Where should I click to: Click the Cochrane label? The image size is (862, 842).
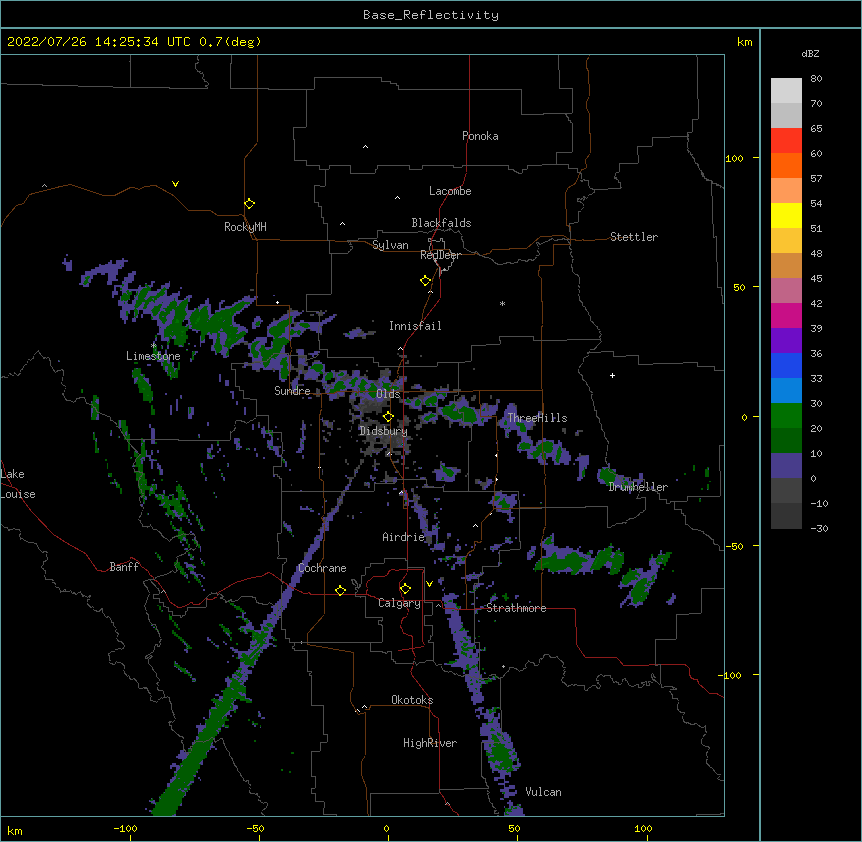pos(322,568)
